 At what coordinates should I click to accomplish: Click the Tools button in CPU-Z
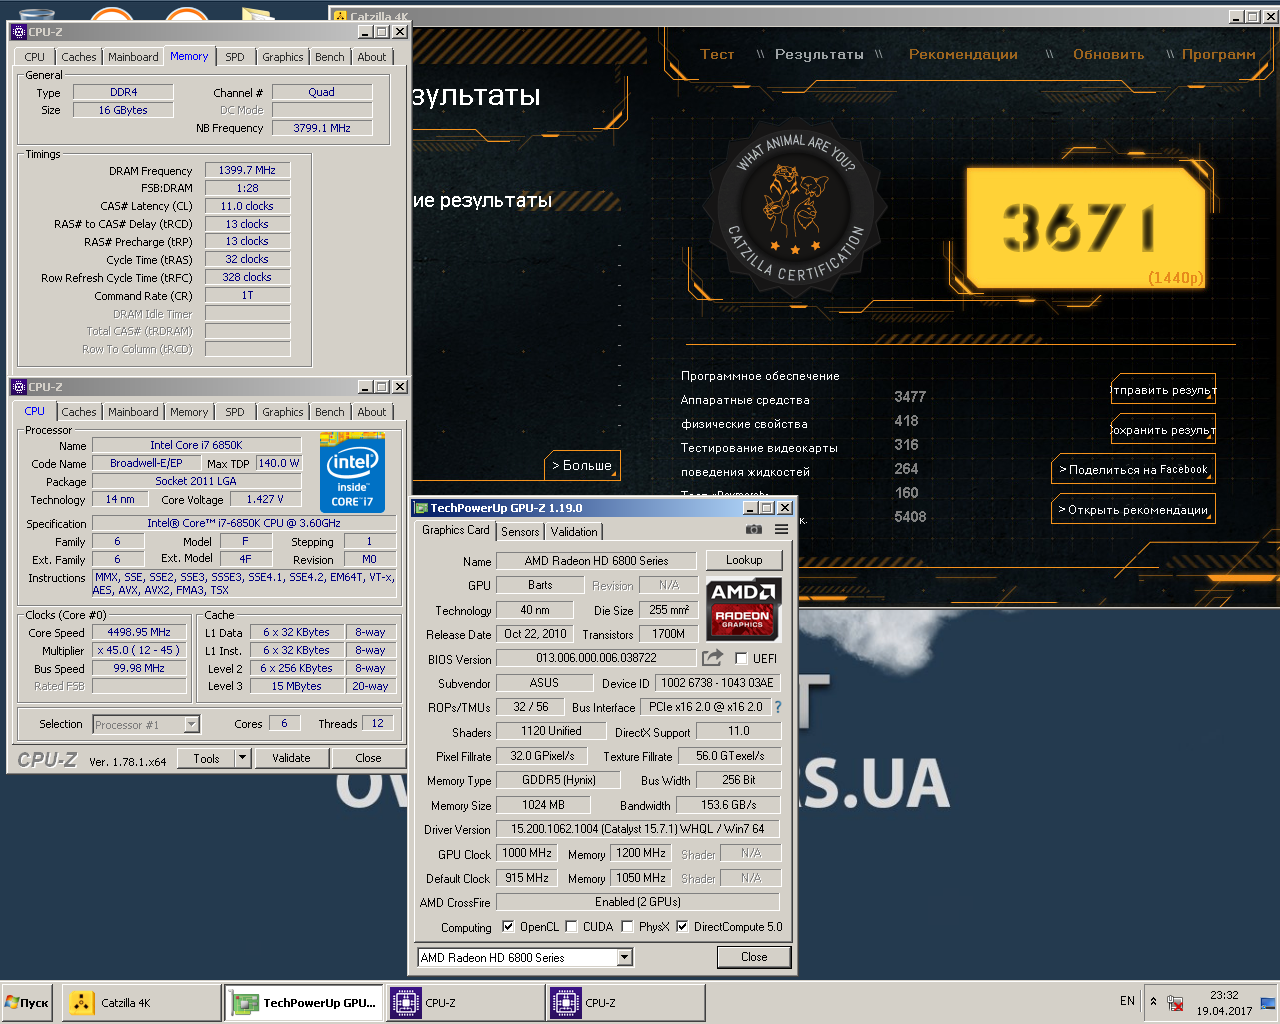click(206, 758)
